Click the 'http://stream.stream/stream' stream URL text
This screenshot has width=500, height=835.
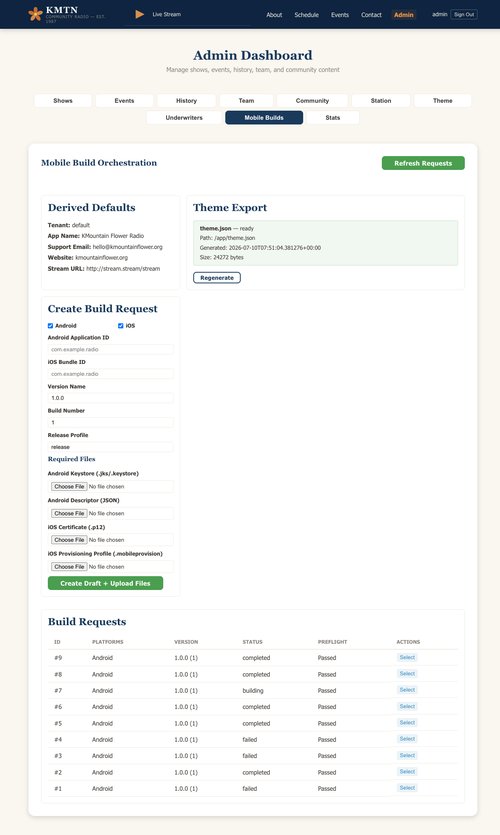tap(123, 269)
